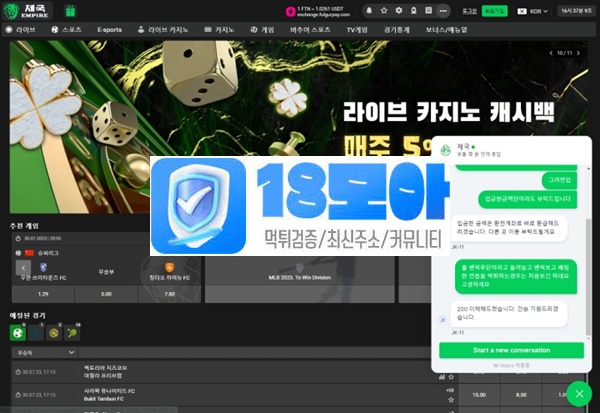This screenshot has height=413, width=600.
Task: Select the table tennis paddle filter
Action: [x=72, y=333]
